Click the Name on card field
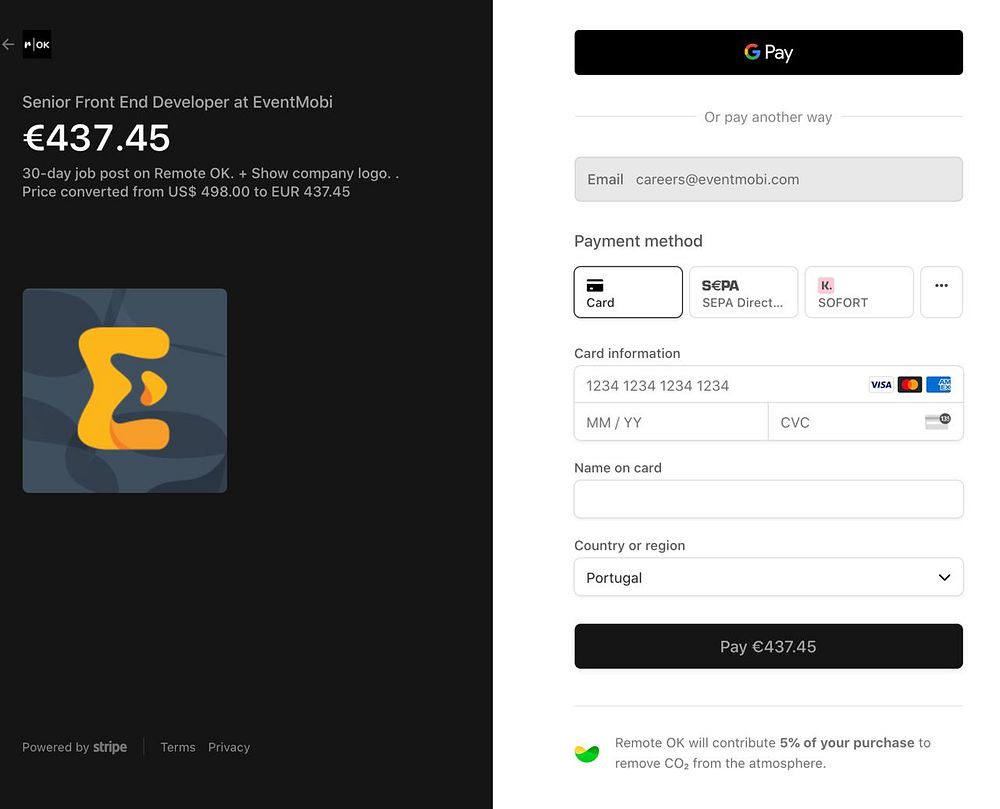The image size is (1000, 809). pos(768,499)
